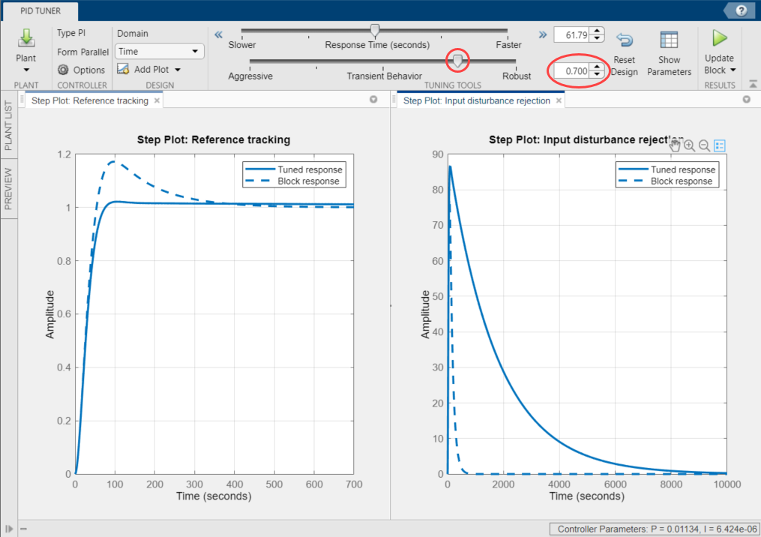Open the help question mark
This screenshot has height=537, width=761.
(741, 10)
